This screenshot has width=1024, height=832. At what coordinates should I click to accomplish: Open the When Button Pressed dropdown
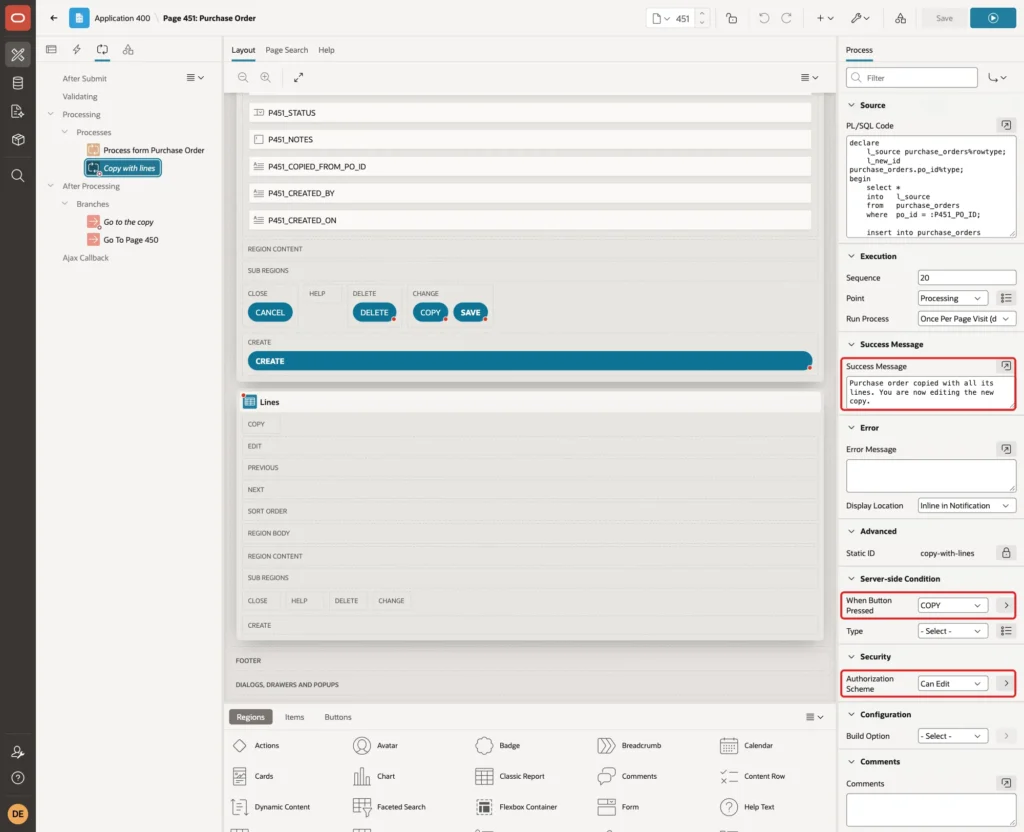[x=952, y=605]
